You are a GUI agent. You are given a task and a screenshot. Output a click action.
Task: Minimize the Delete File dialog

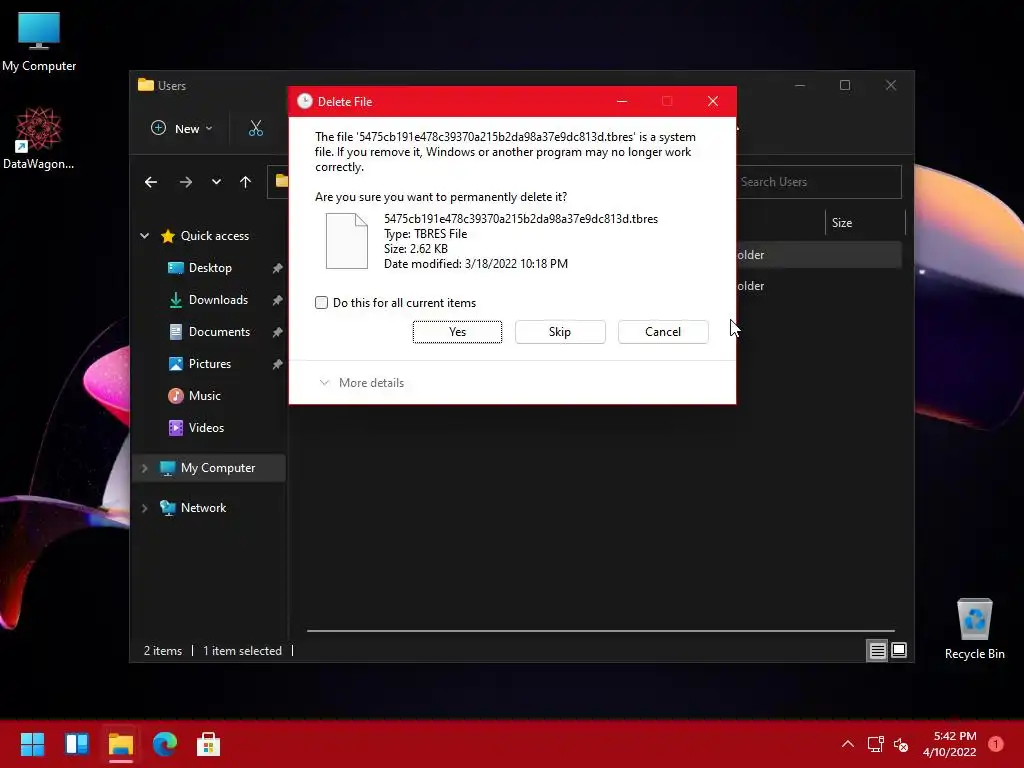622,101
